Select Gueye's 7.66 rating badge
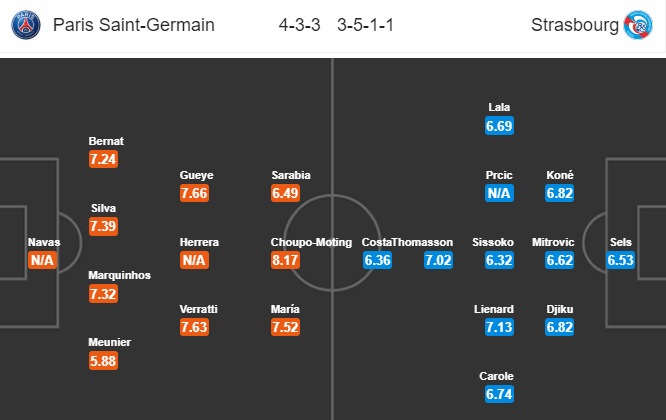The height and width of the screenshot is (420, 666). pos(194,193)
